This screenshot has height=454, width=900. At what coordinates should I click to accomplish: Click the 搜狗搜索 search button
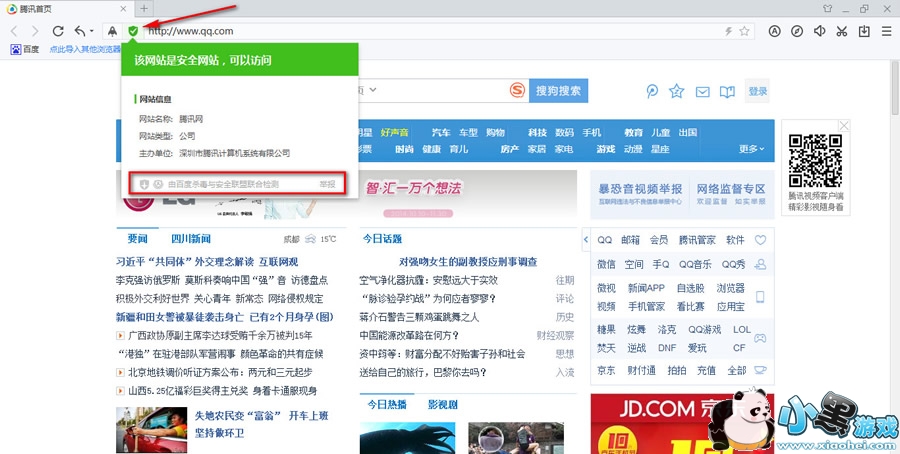coord(558,91)
